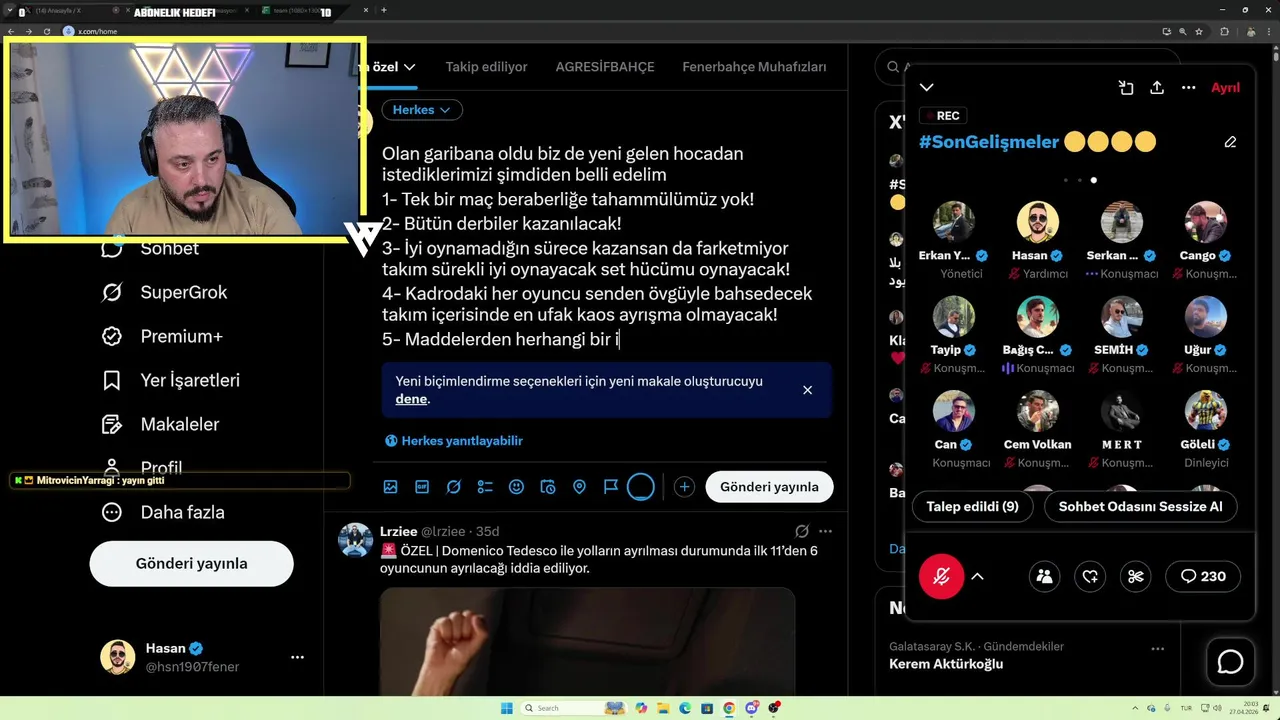1280x720 pixels.
Task: Open Lrziee profile avatar in feed
Action: (355, 539)
